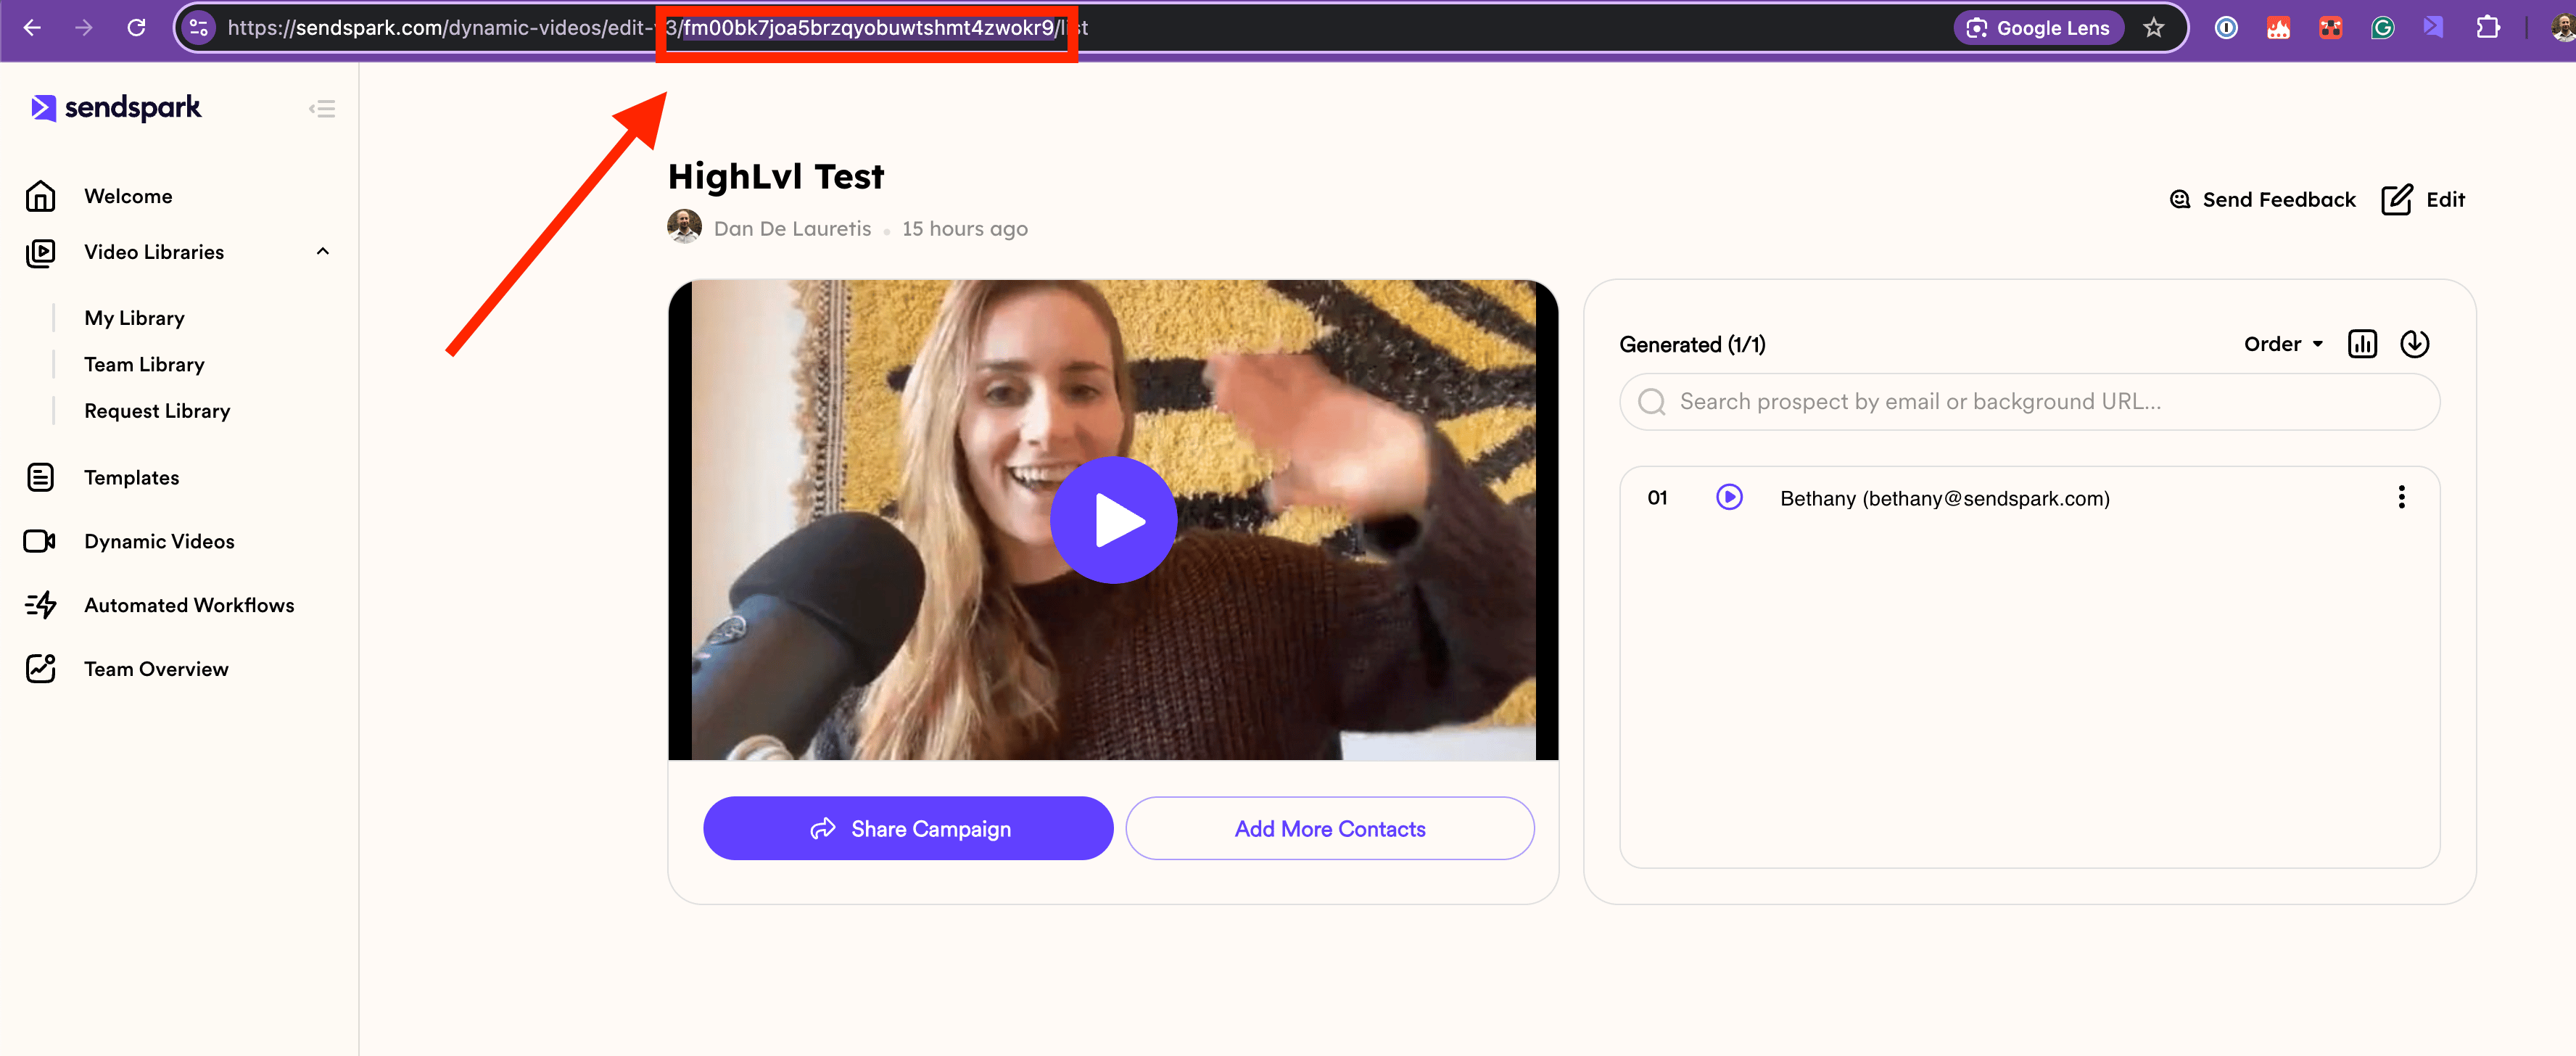The height and width of the screenshot is (1056, 2576).
Task: Open the Sendspark extension icon in toolbar
Action: [2433, 27]
